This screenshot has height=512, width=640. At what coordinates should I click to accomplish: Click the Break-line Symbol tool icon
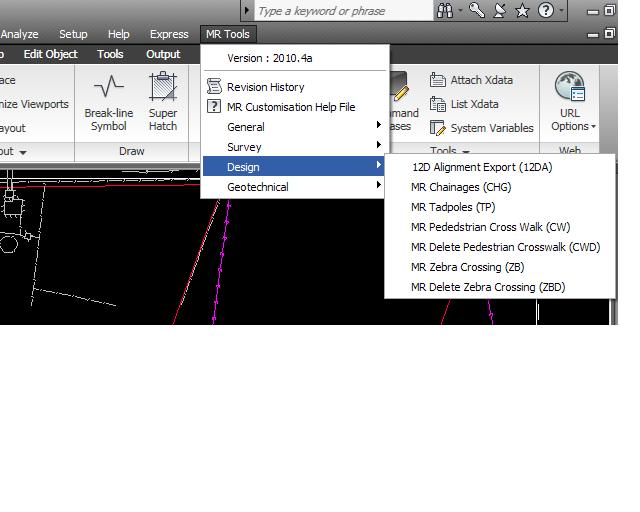[109, 86]
